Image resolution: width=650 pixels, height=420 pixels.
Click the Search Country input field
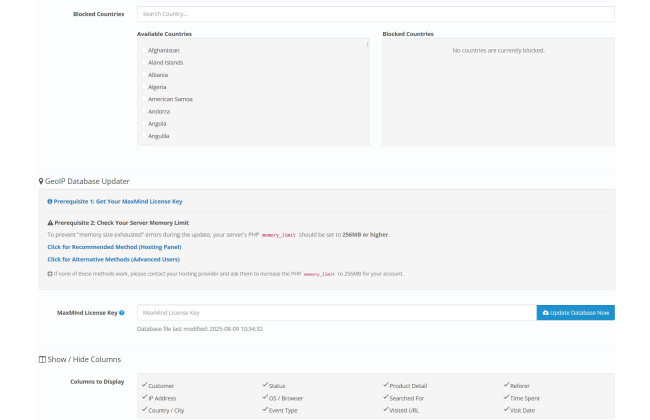(x=376, y=14)
